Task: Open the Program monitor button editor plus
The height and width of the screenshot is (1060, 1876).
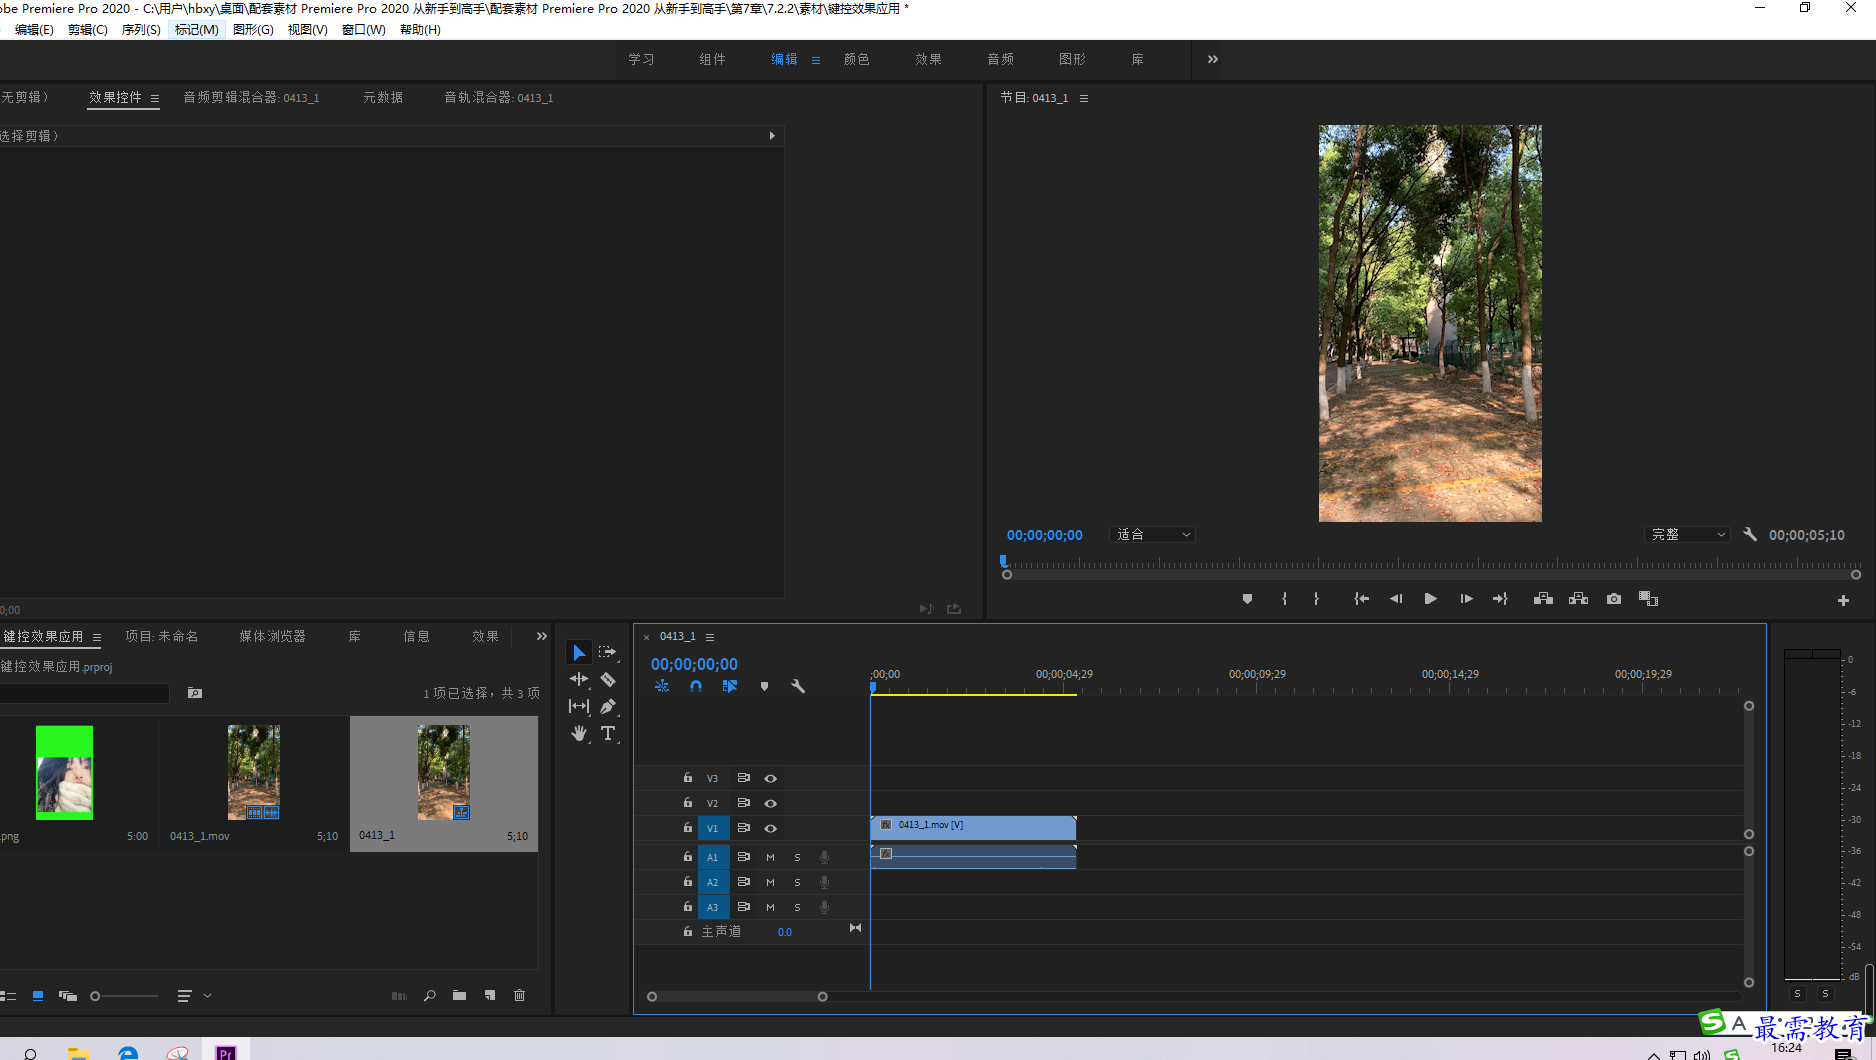Action: coord(1843,600)
